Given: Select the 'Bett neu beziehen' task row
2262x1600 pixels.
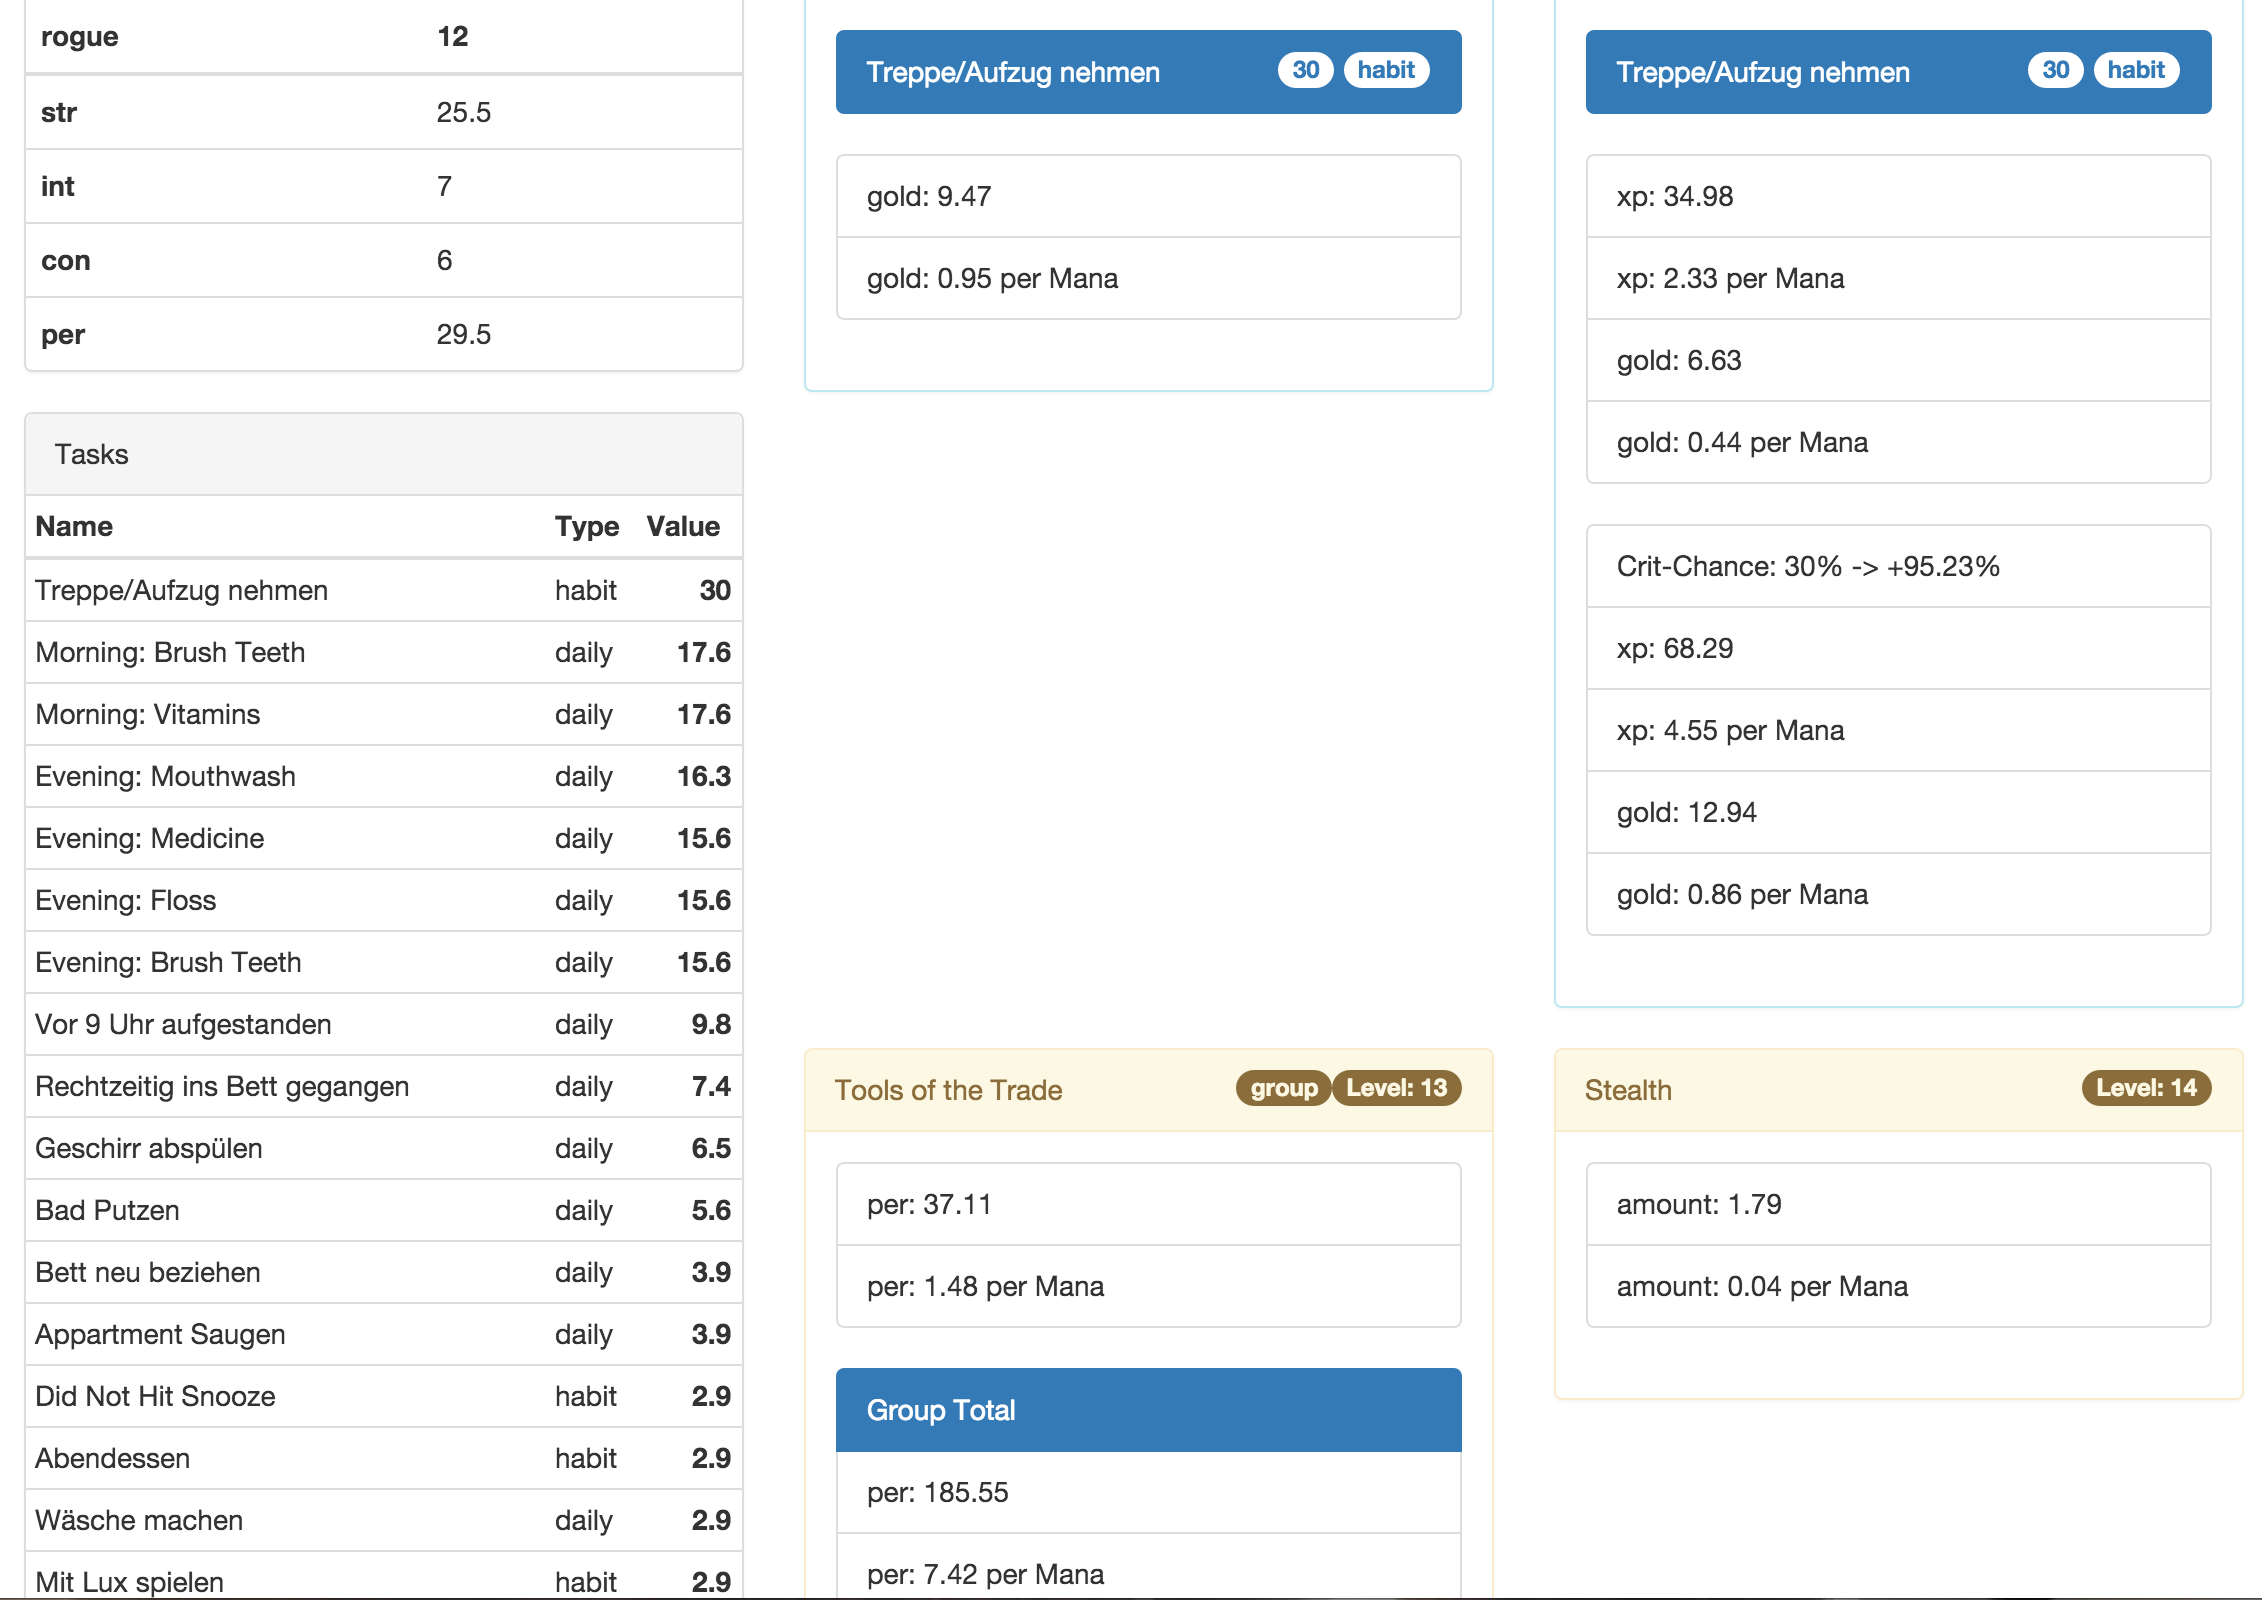Looking at the screenshot, I should [384, 1272].
